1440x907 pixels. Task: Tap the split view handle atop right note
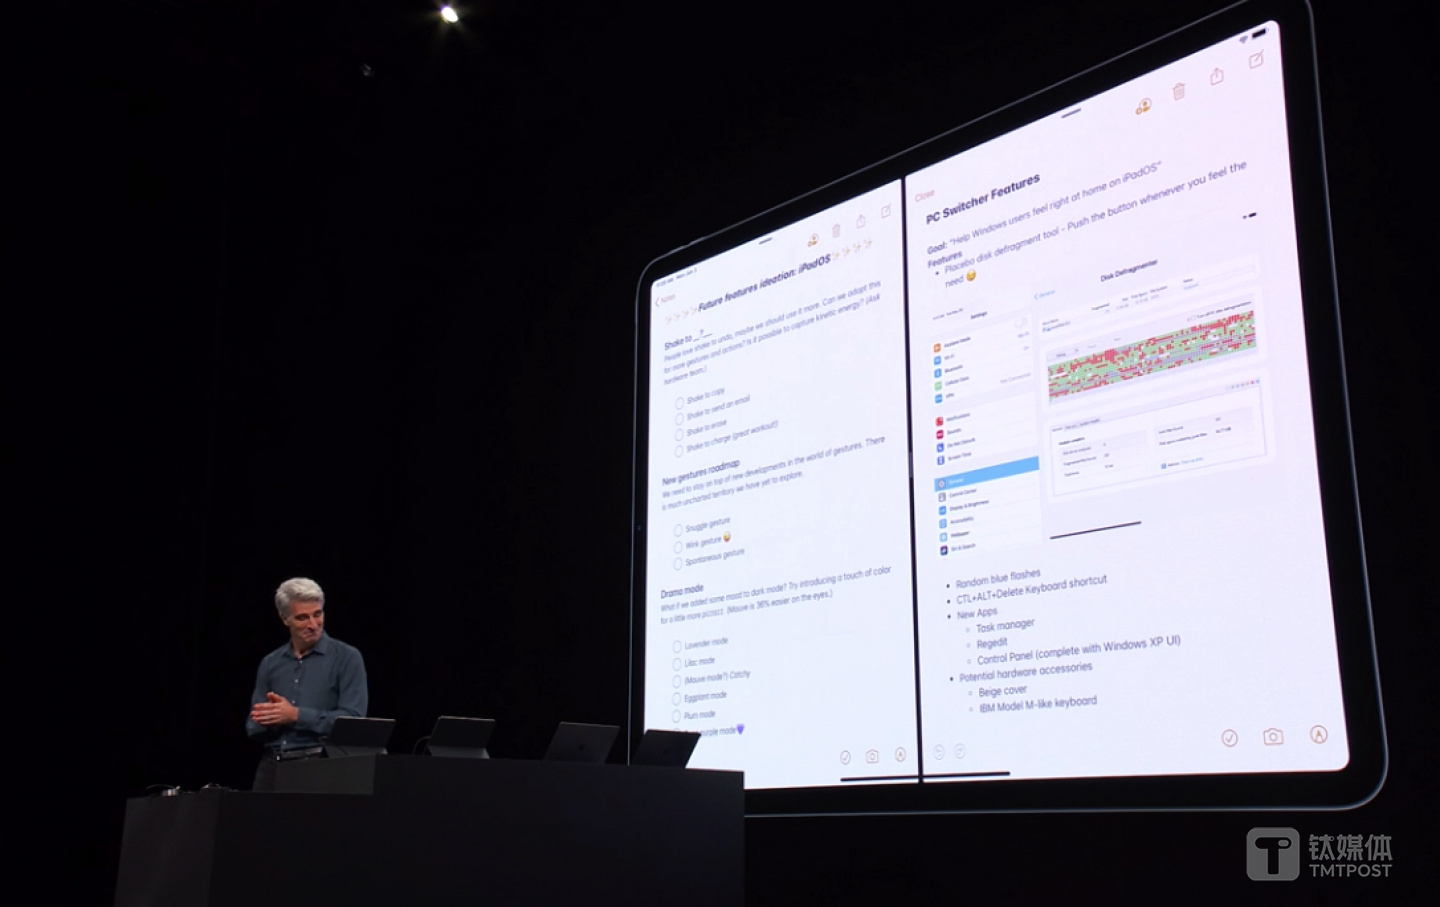[x=1072, y=112]
